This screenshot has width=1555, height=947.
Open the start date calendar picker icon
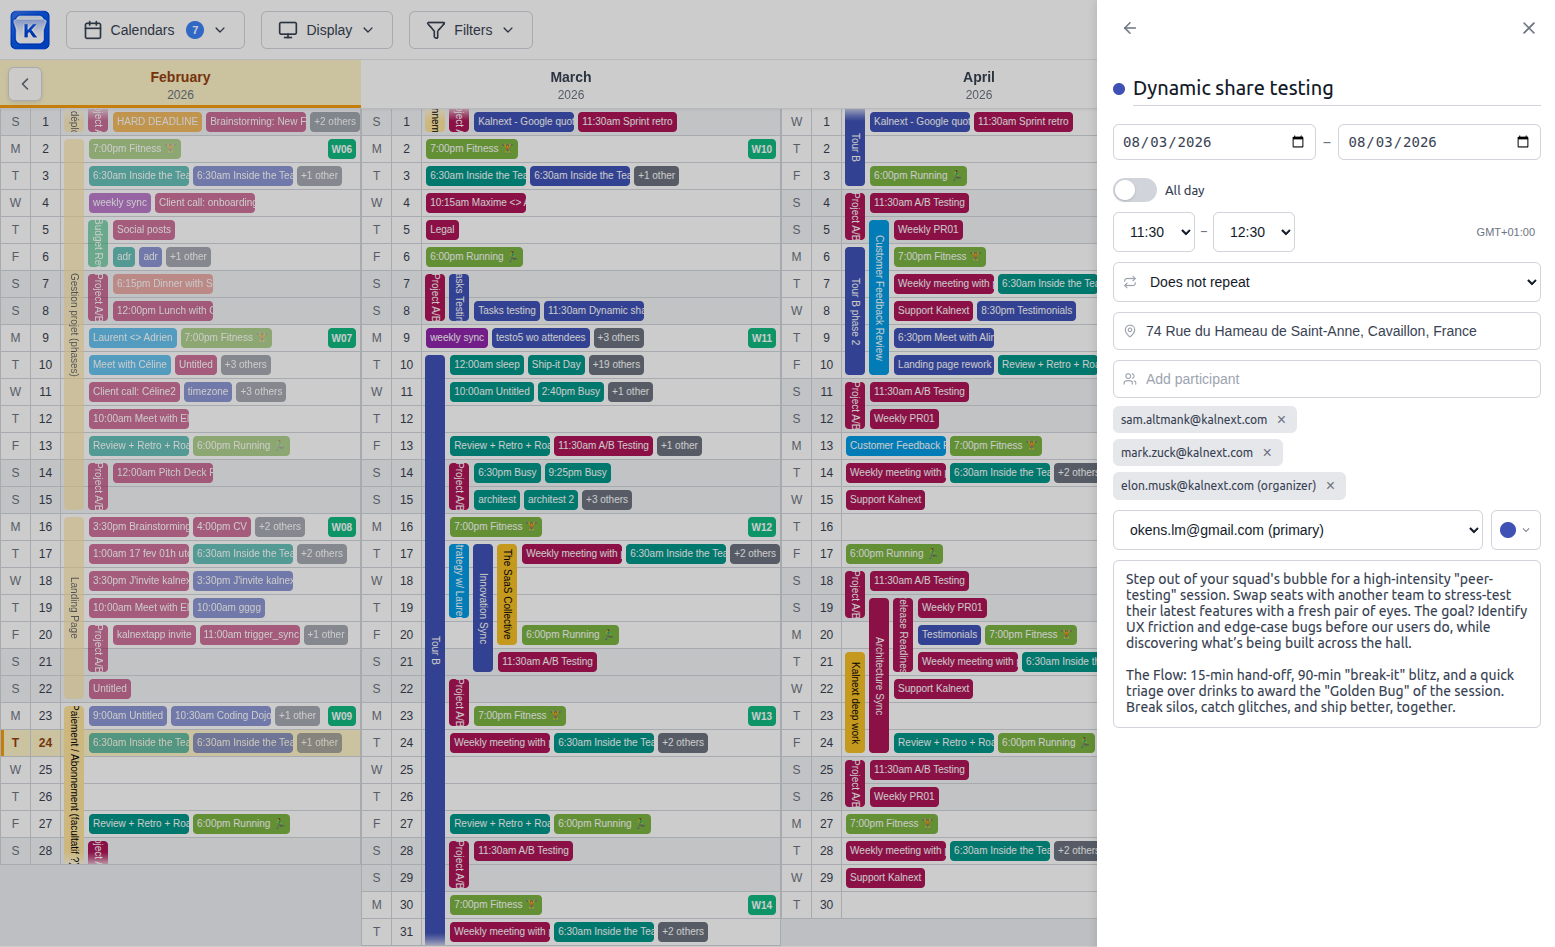(1297, 142)
